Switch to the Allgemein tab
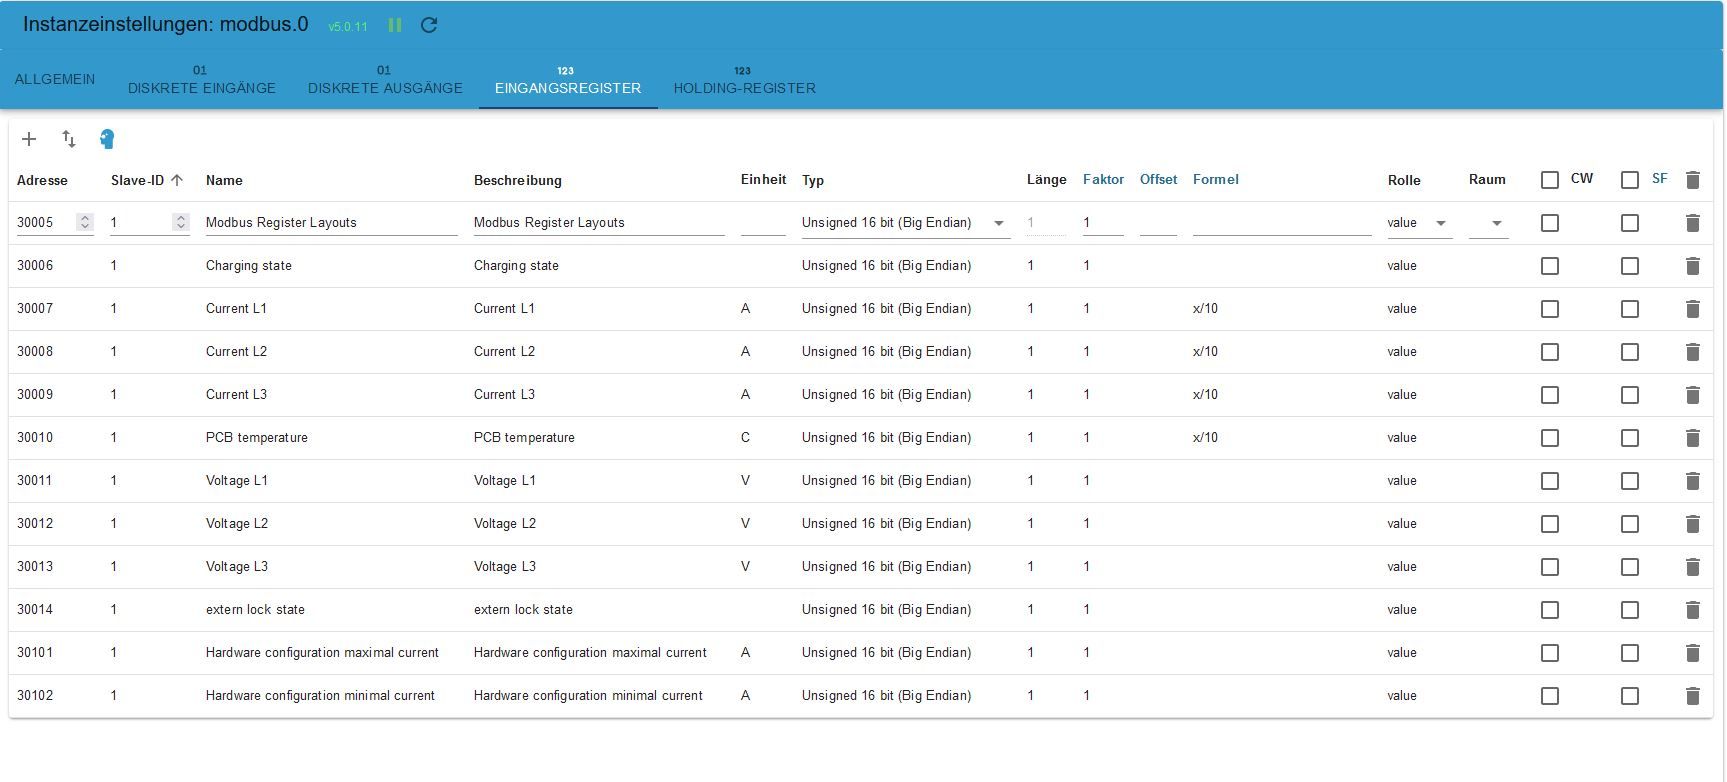Screen dimensions: 1727x782 (x=55, y=79)
